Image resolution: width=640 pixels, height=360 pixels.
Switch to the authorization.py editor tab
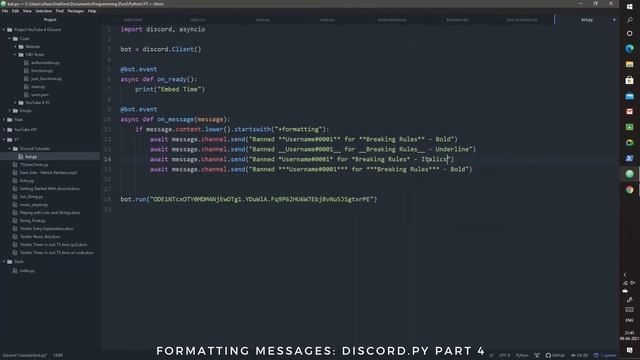[392, 20]
